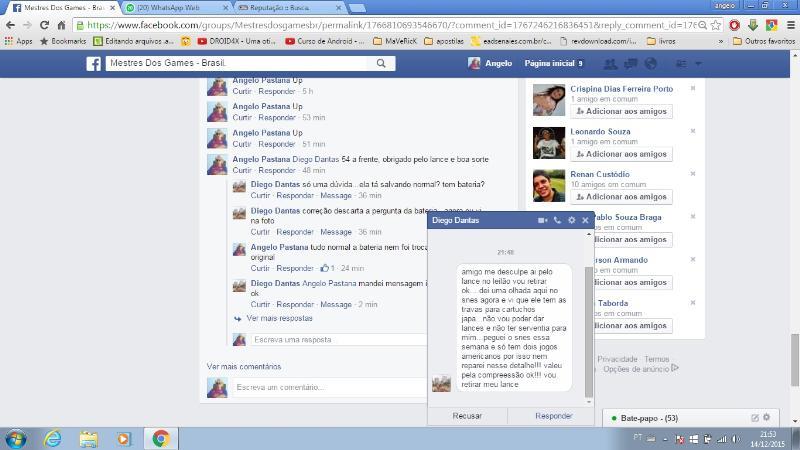The image size is (800, 450).
Task: Open chat options gear in Diego Dantas window
Action: pos(571,220)
